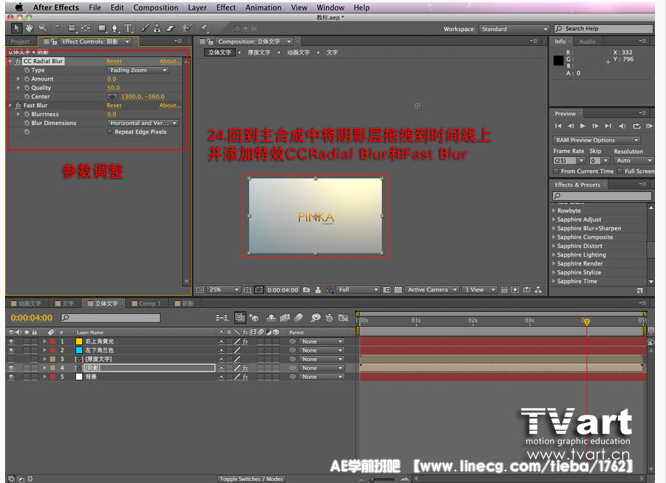Click the Toggle Switches / Modes button
The width and height of the screenshot is (666, 483).
coord(251,479)
